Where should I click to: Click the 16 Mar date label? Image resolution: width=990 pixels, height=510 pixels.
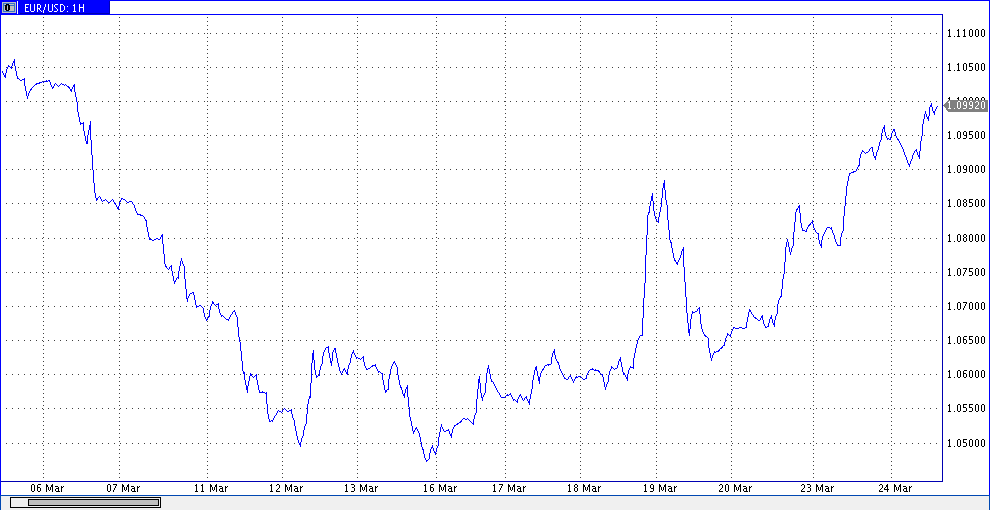tap(439, 489)
